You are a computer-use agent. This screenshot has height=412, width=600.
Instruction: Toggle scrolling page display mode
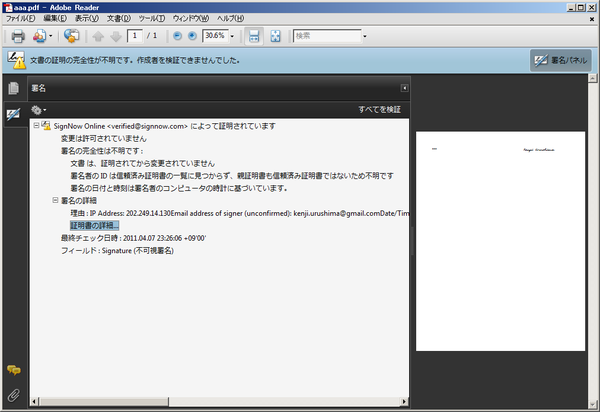tap(254, 36)
